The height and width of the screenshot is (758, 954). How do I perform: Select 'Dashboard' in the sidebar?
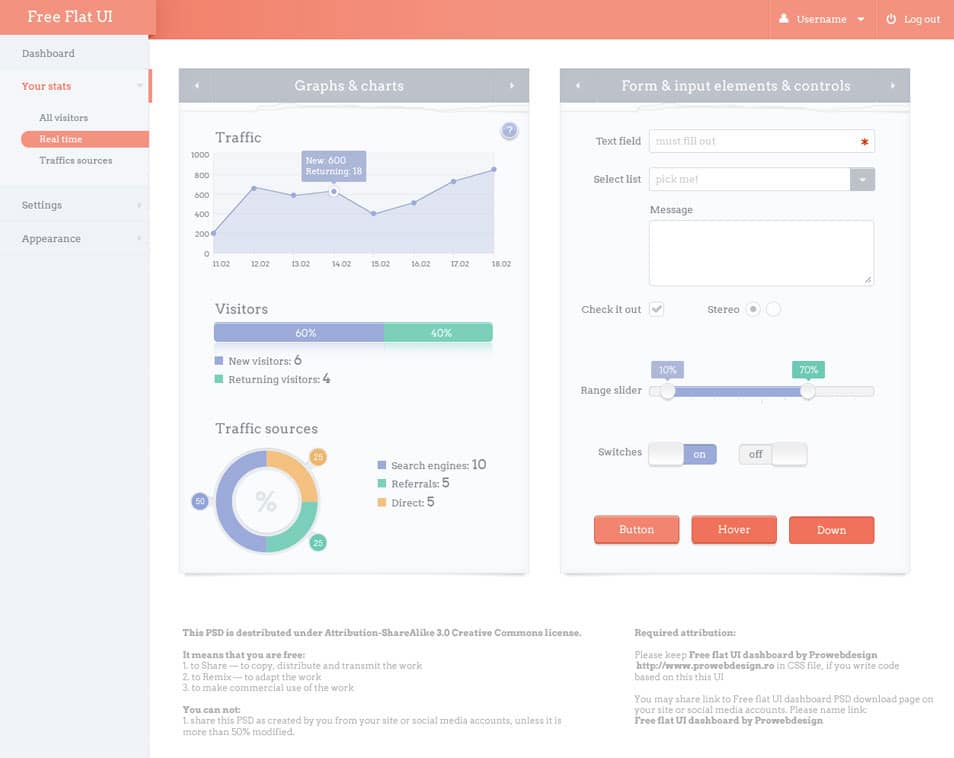46,53
